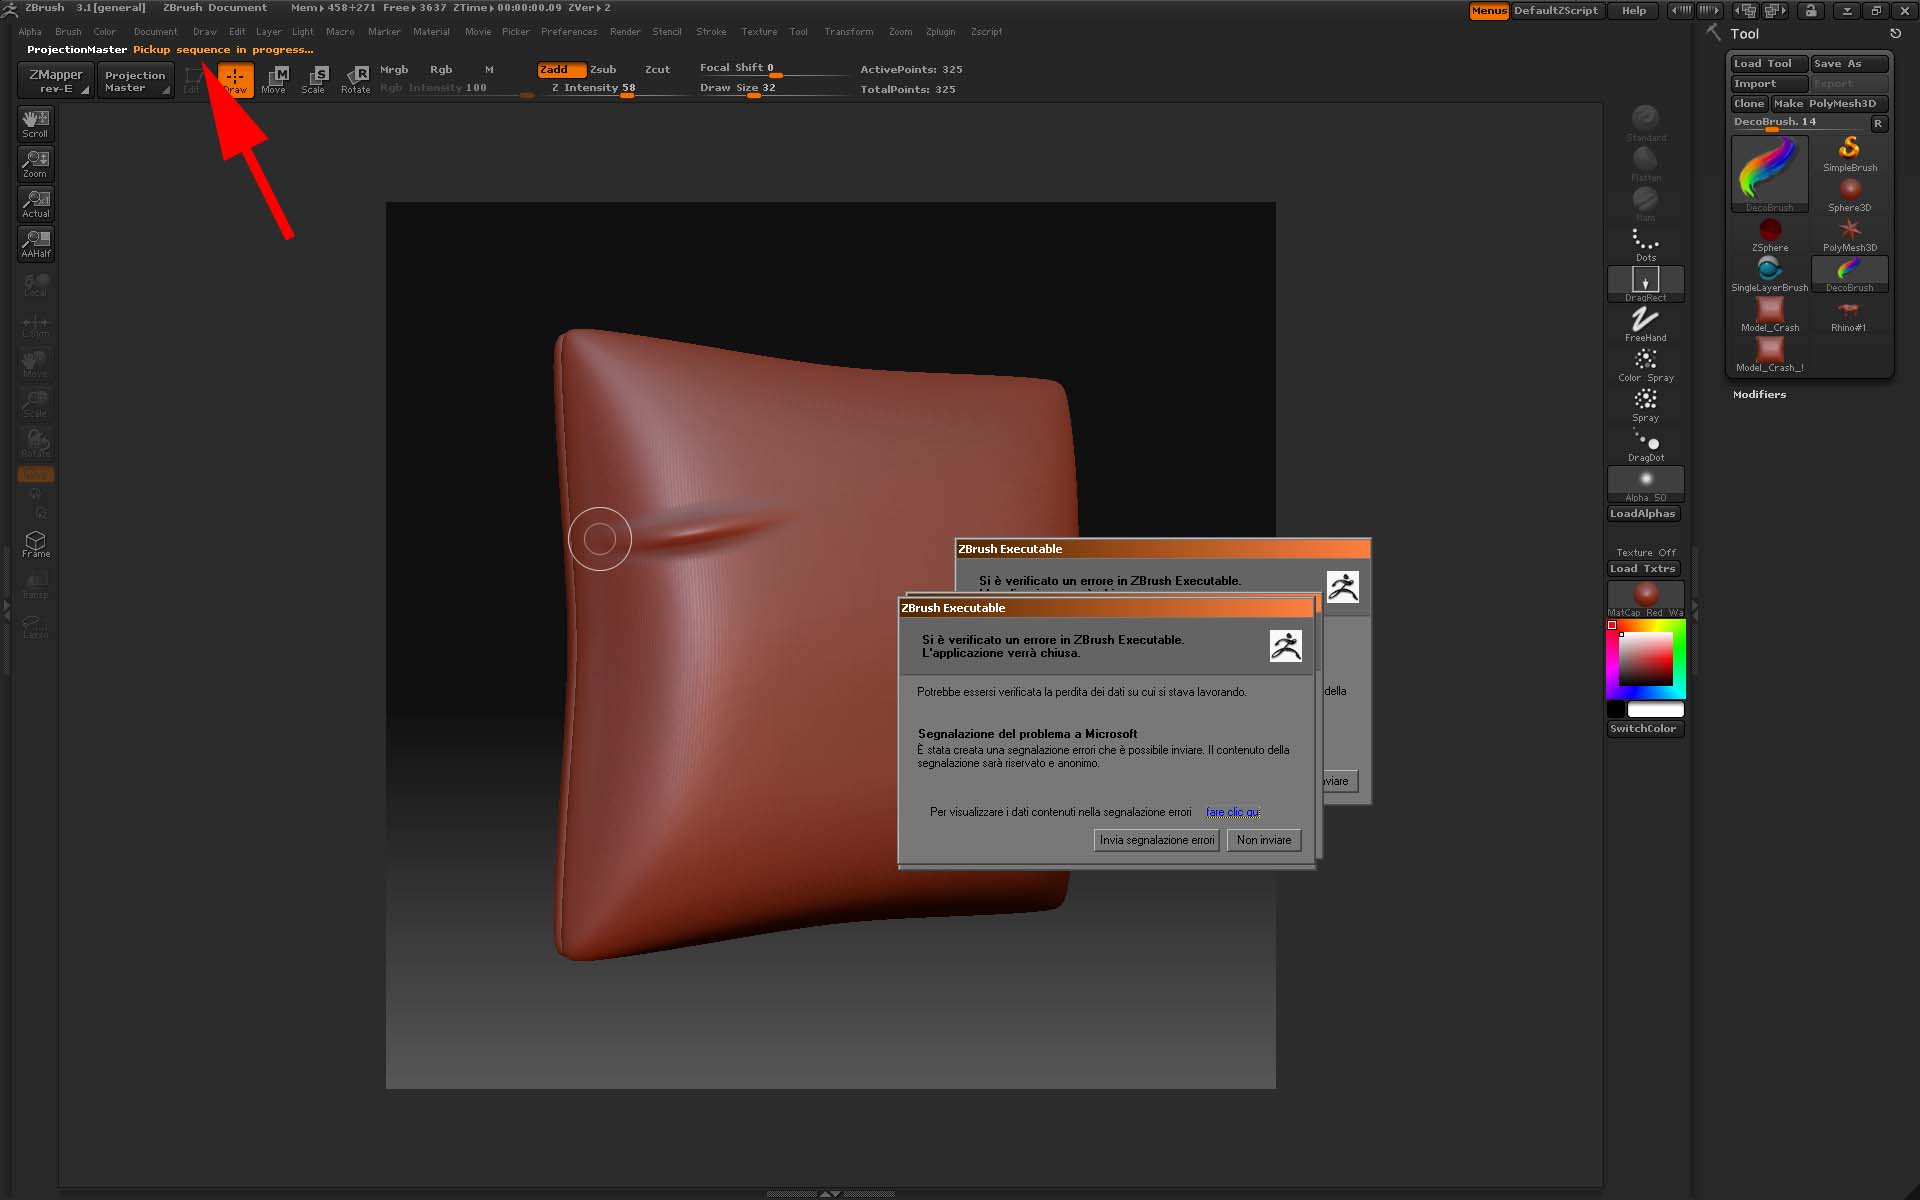Select the Model_Crash_! tool
Image resolution: width=1920 pixels, height=1200 pixels.
point(1770,354)
